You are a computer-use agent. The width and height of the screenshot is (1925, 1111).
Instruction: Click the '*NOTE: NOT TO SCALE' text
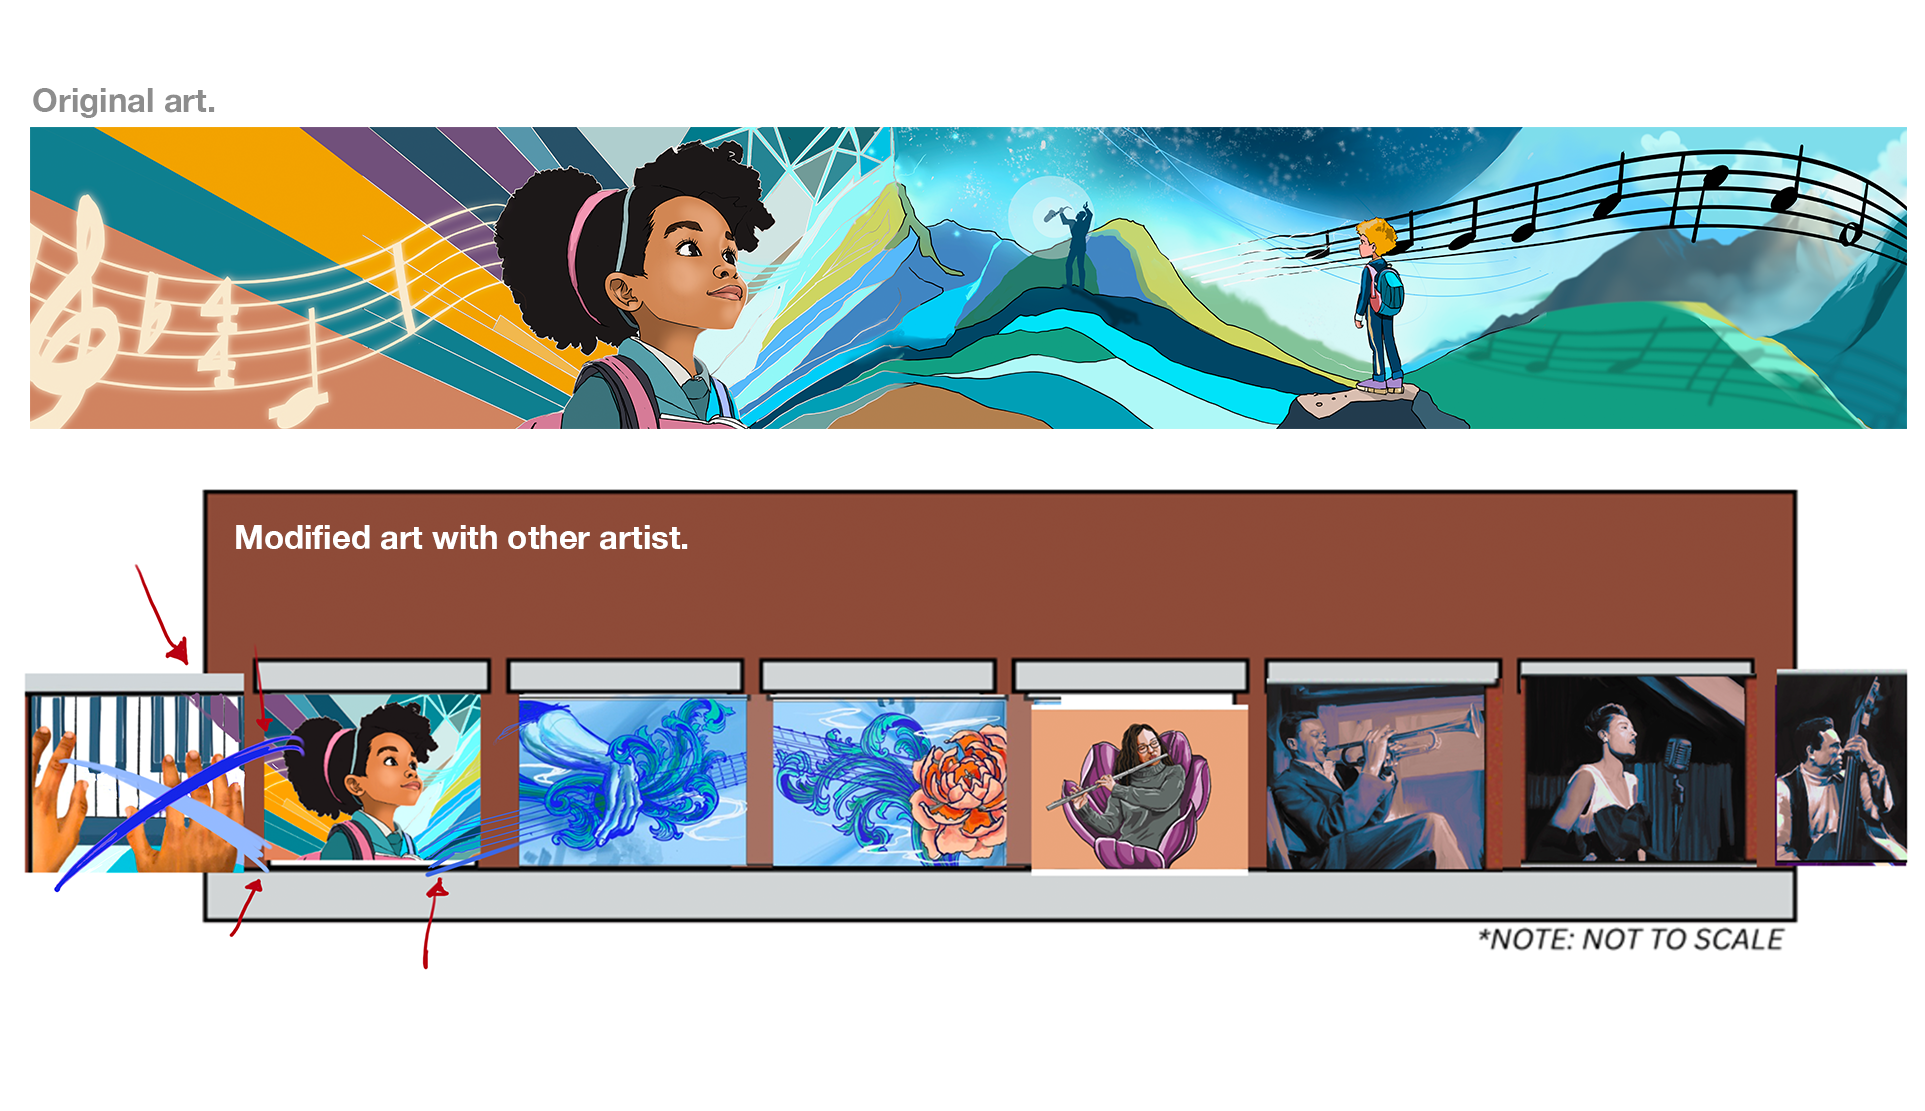click(1631, 939)
